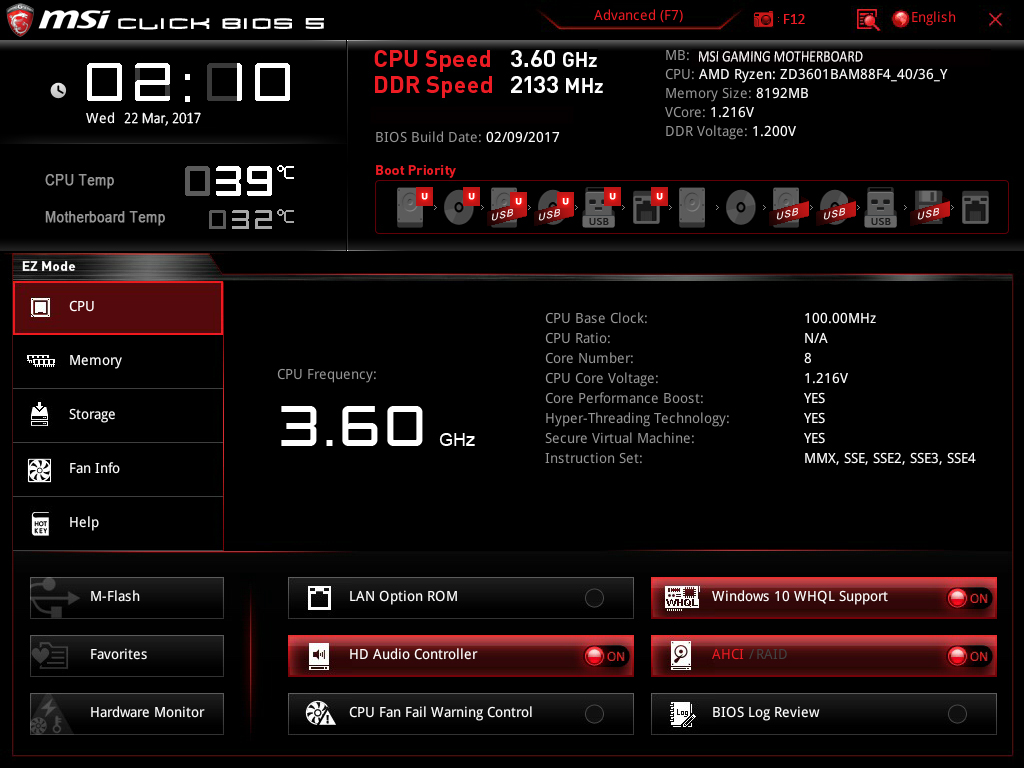Open the CPU section in EZ Mode
1024x768 pixels.
pos(118,308)
